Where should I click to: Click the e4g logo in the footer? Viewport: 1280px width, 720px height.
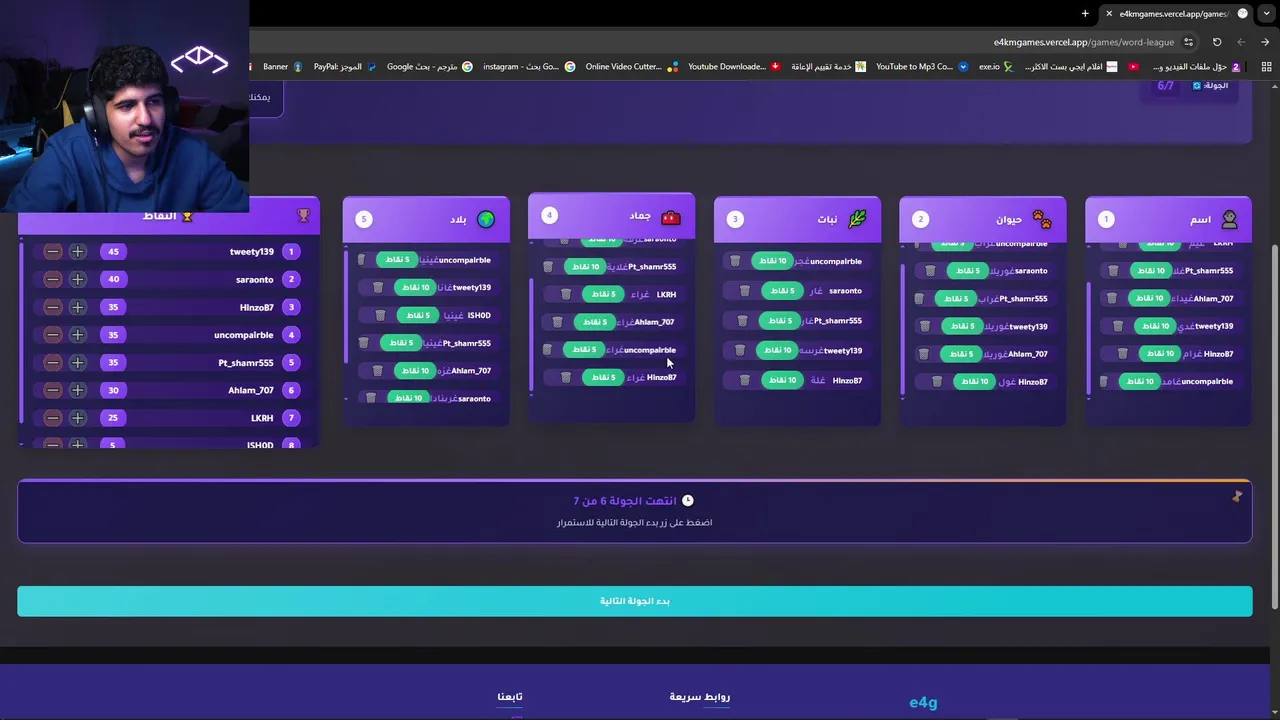point(923,703)
